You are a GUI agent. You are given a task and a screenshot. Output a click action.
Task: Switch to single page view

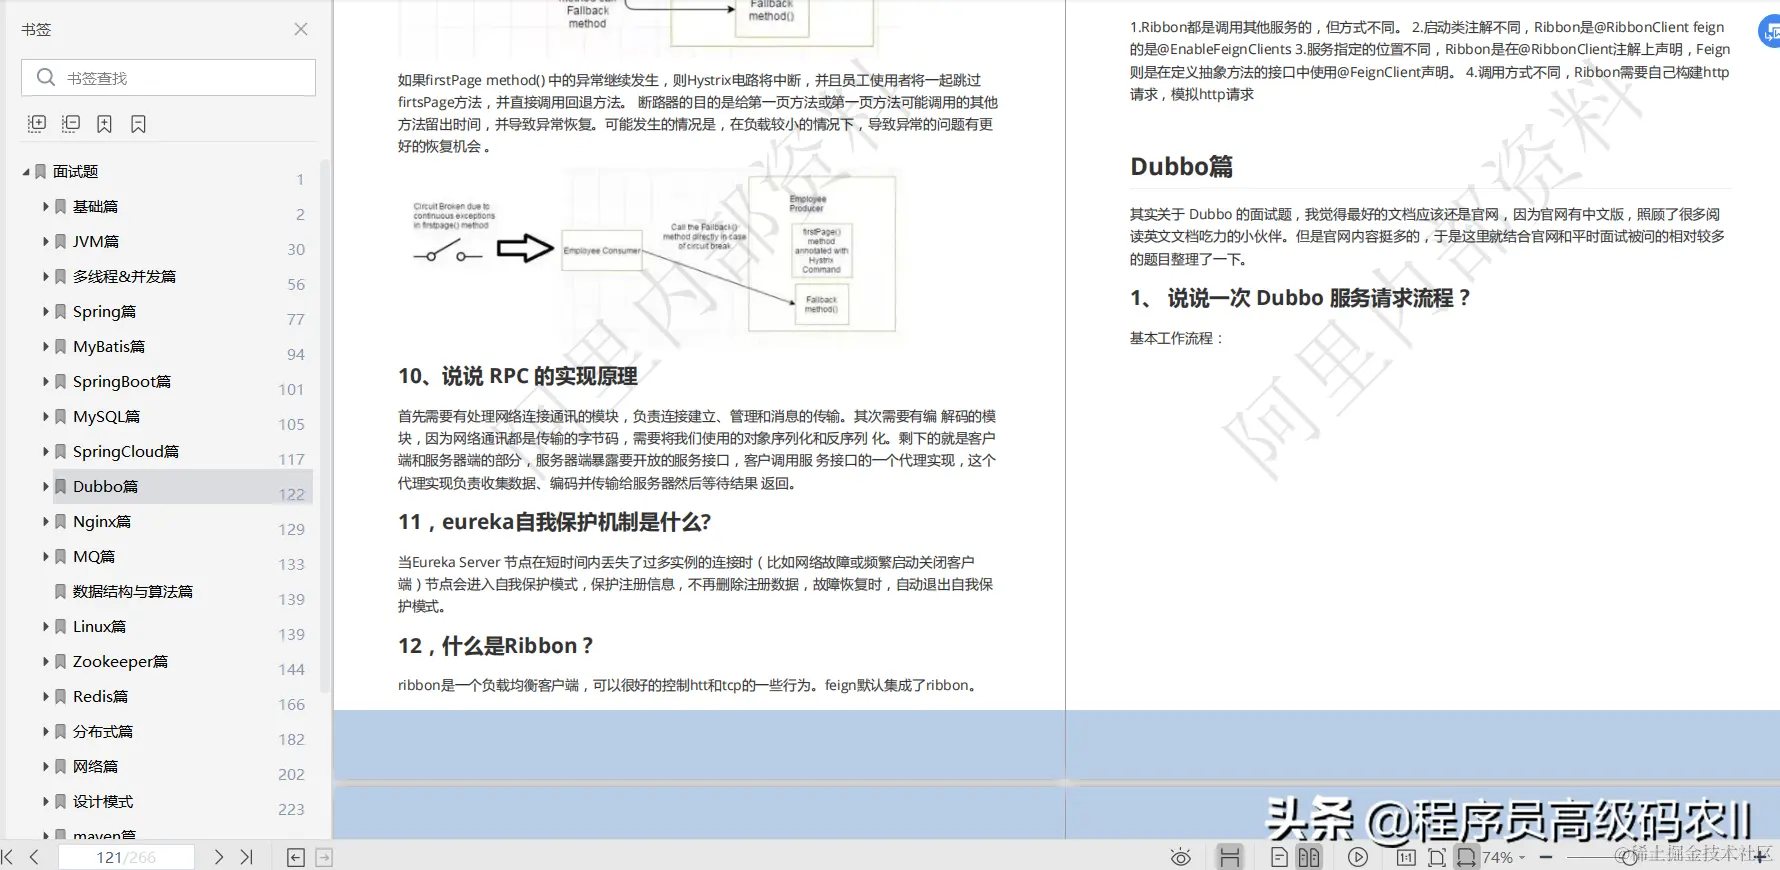pos(1279,857)
